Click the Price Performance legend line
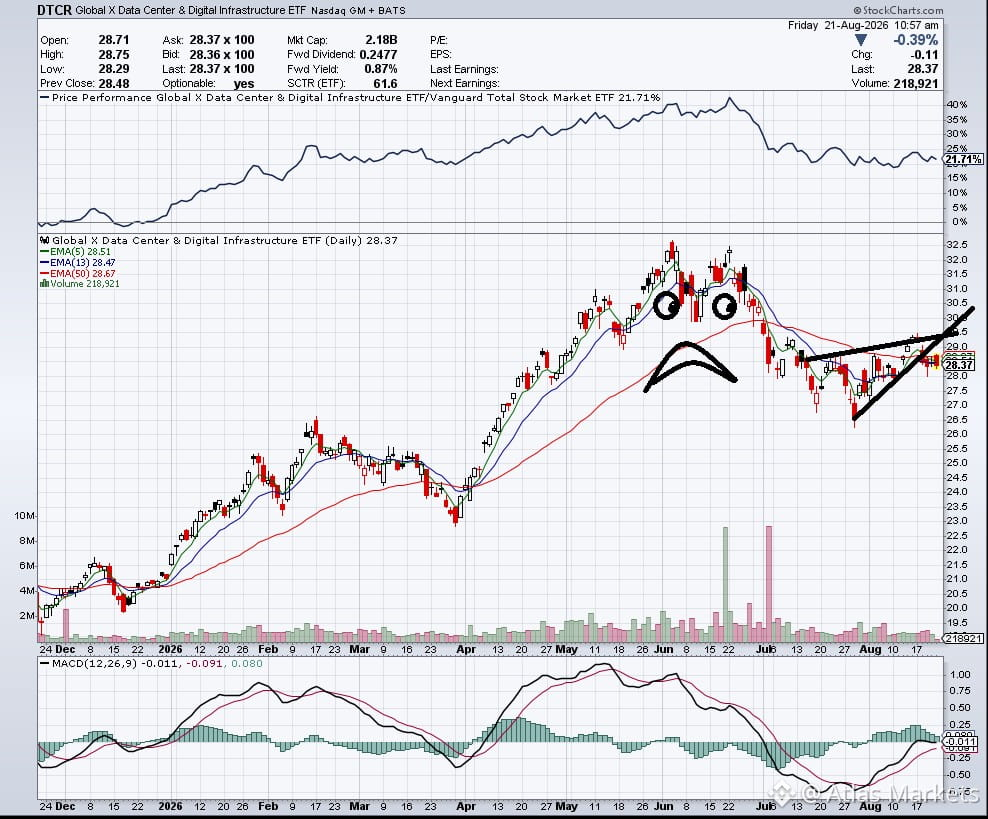The width and height of the screenshot is (988, 819). click(x=350, y=98)
